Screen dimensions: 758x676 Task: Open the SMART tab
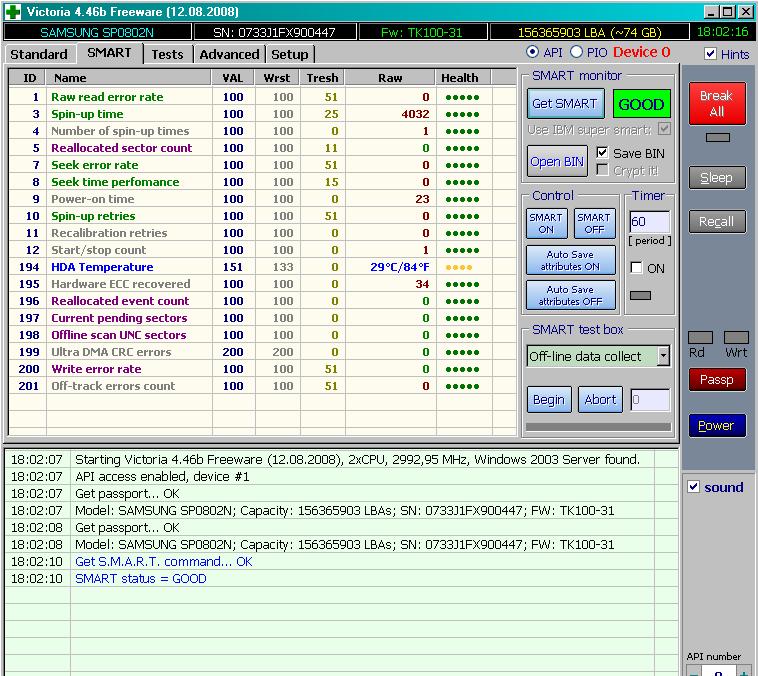(109, 53)
